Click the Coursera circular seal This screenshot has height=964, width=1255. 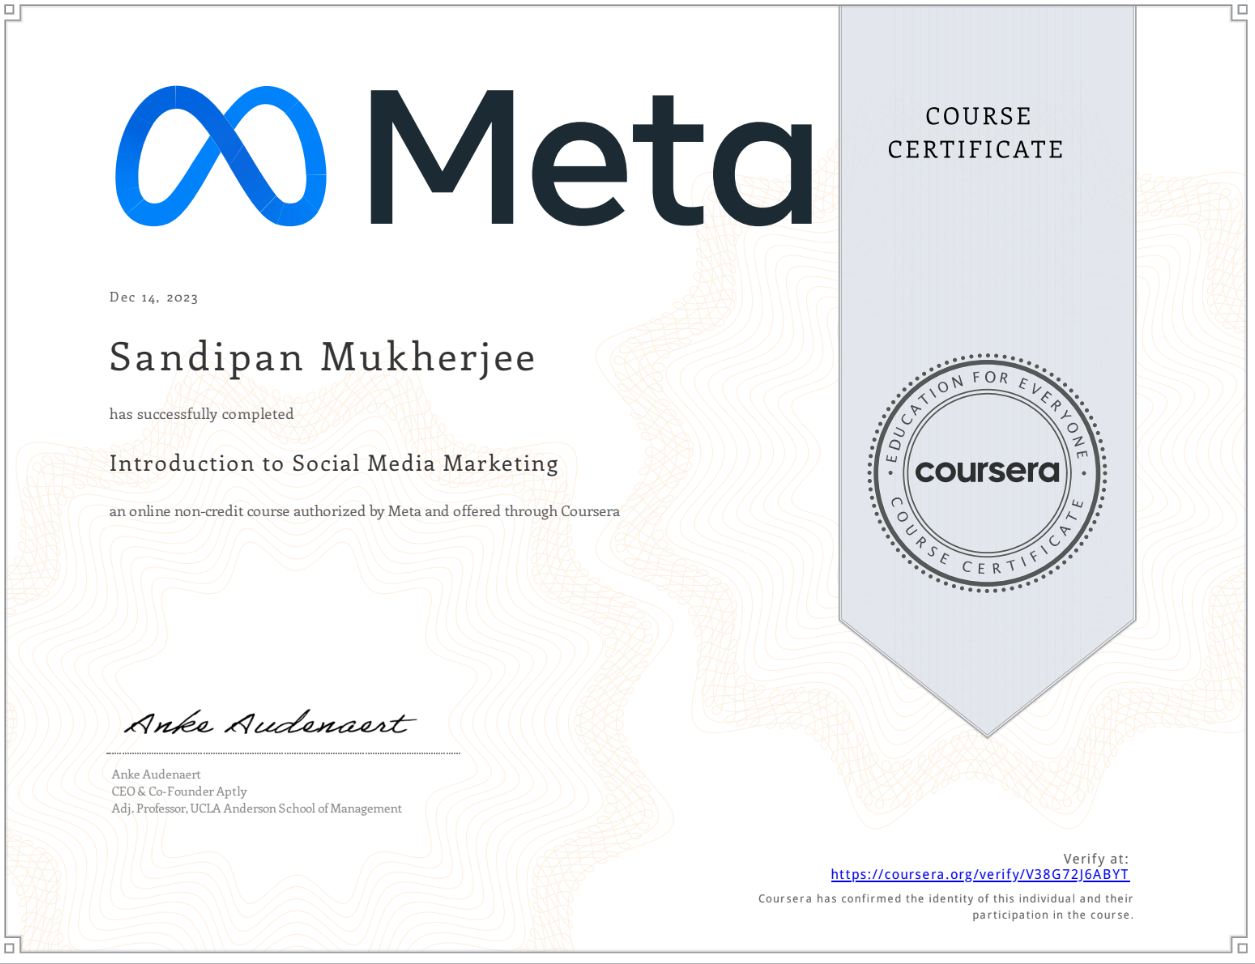[x=987, y=471]
